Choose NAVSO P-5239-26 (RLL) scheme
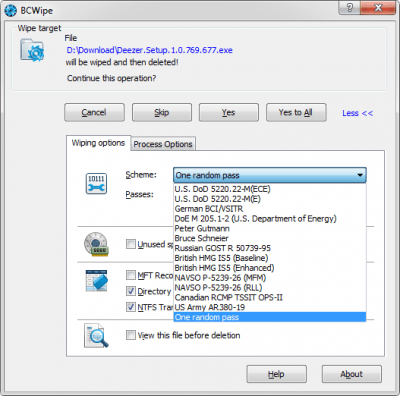 click(x=270, y=287)
